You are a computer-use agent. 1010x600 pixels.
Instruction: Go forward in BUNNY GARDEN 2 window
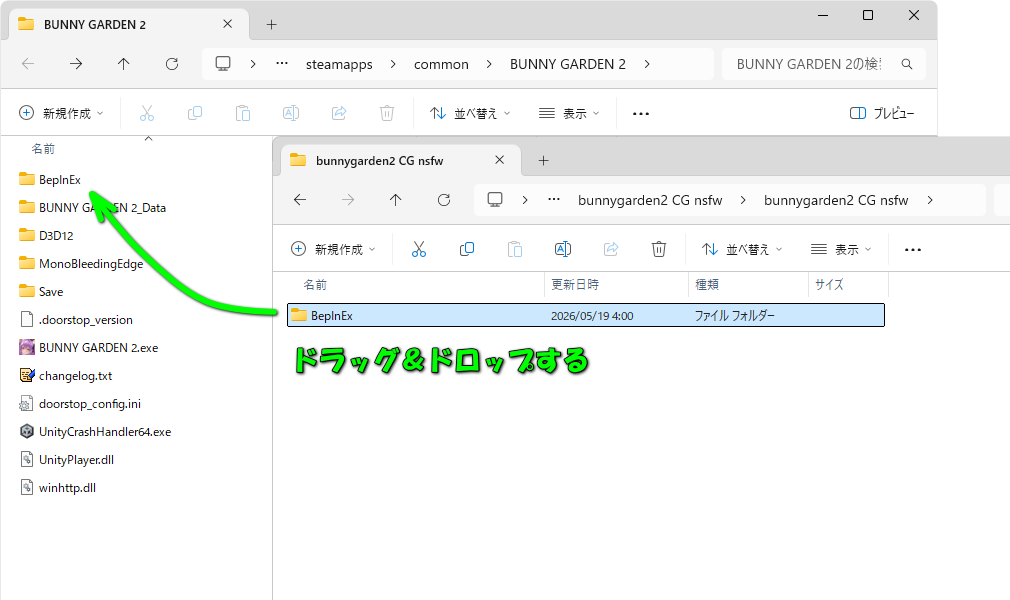pos(76,64)
